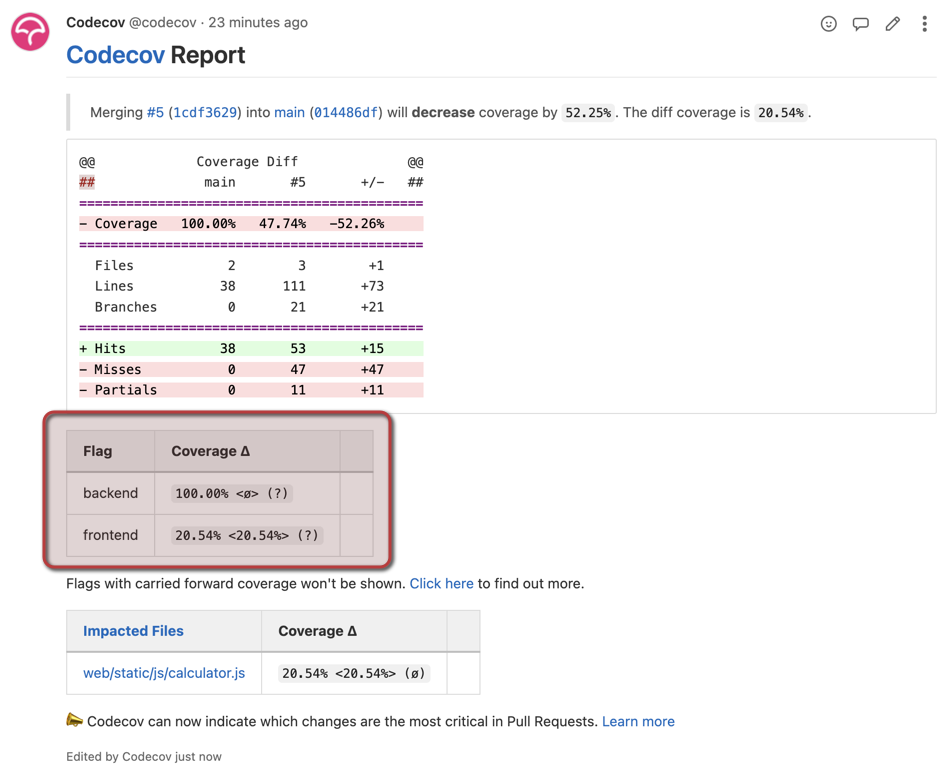This screenshot has height=779, width=946.
Task: Open web/static/js/calculator.js file link
Action: [x=164, y=673]
